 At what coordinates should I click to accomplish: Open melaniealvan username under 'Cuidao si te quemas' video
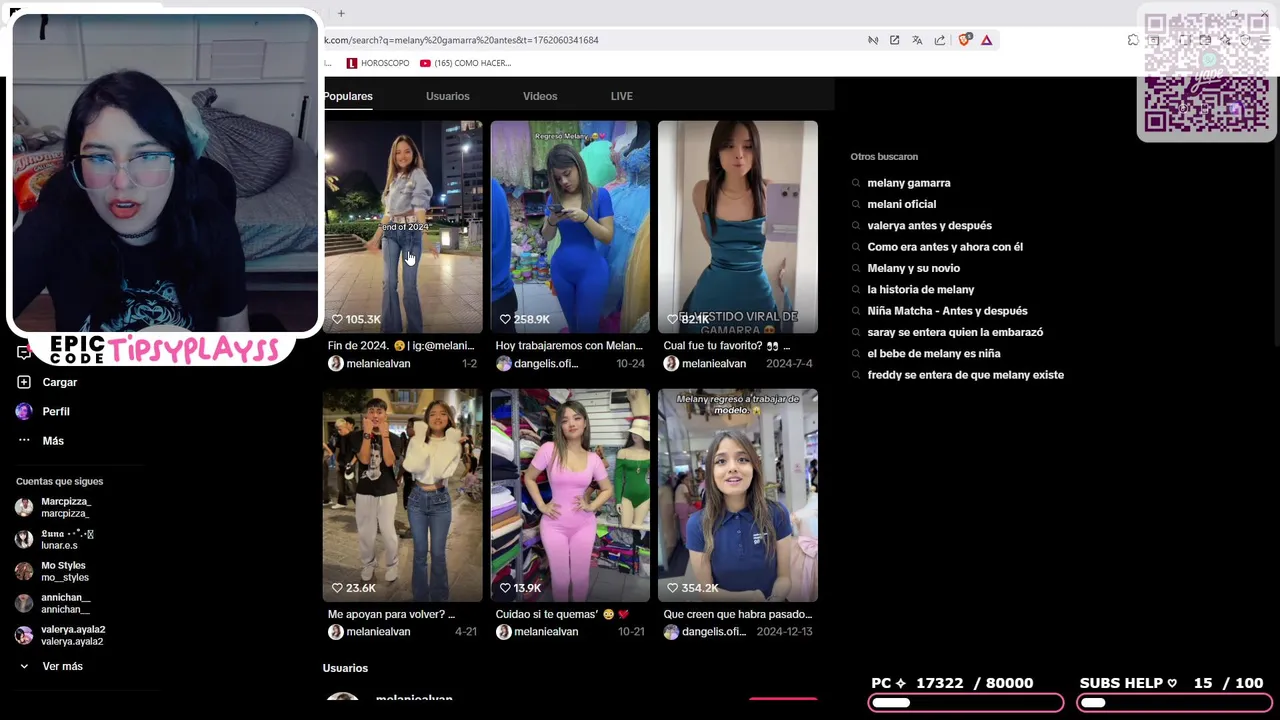546,632
